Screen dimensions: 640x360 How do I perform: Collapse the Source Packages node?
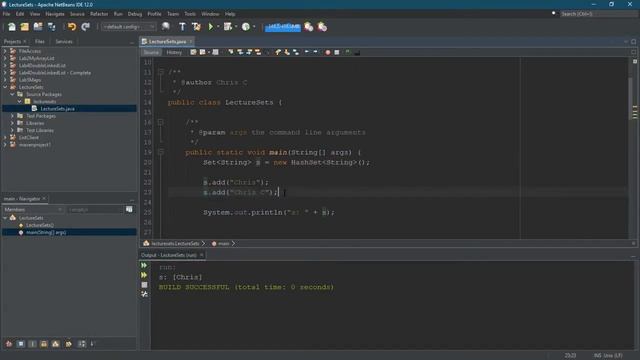click(x=12, y=94)
